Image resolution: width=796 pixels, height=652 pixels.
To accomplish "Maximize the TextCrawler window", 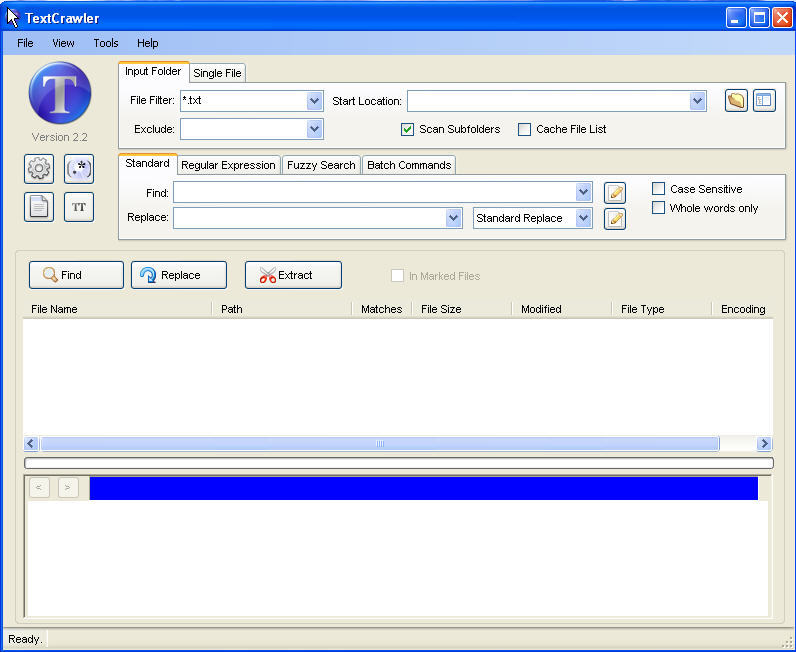I will coord(759,18).
